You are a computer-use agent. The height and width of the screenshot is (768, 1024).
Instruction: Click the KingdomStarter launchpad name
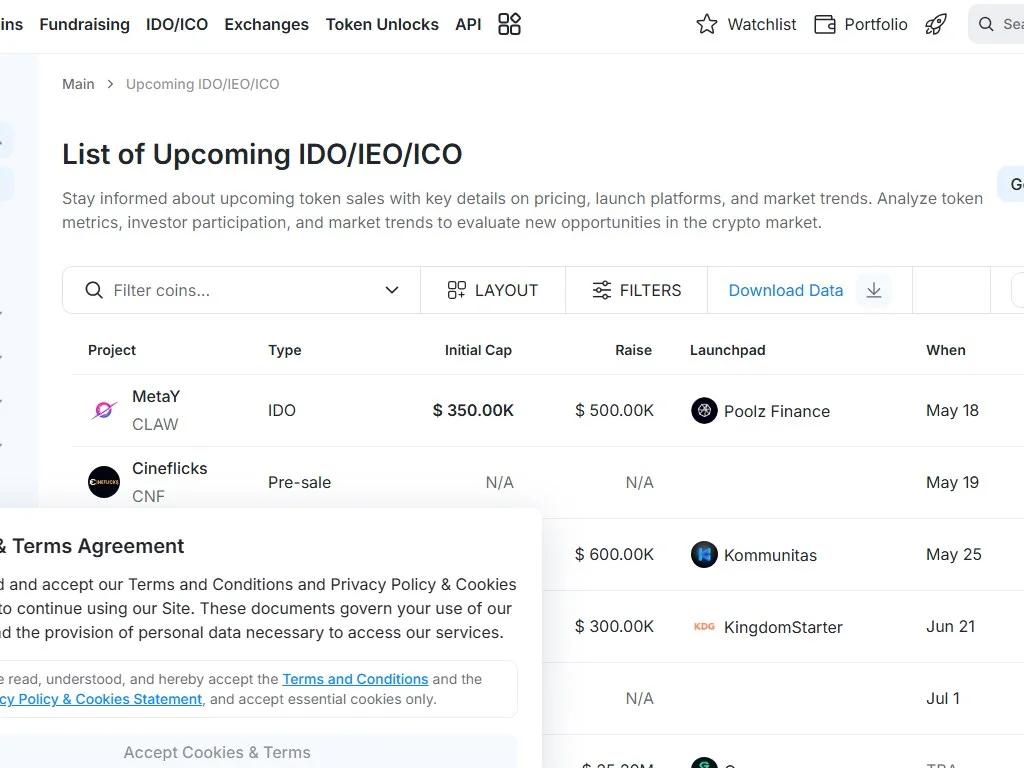[784, 627]
